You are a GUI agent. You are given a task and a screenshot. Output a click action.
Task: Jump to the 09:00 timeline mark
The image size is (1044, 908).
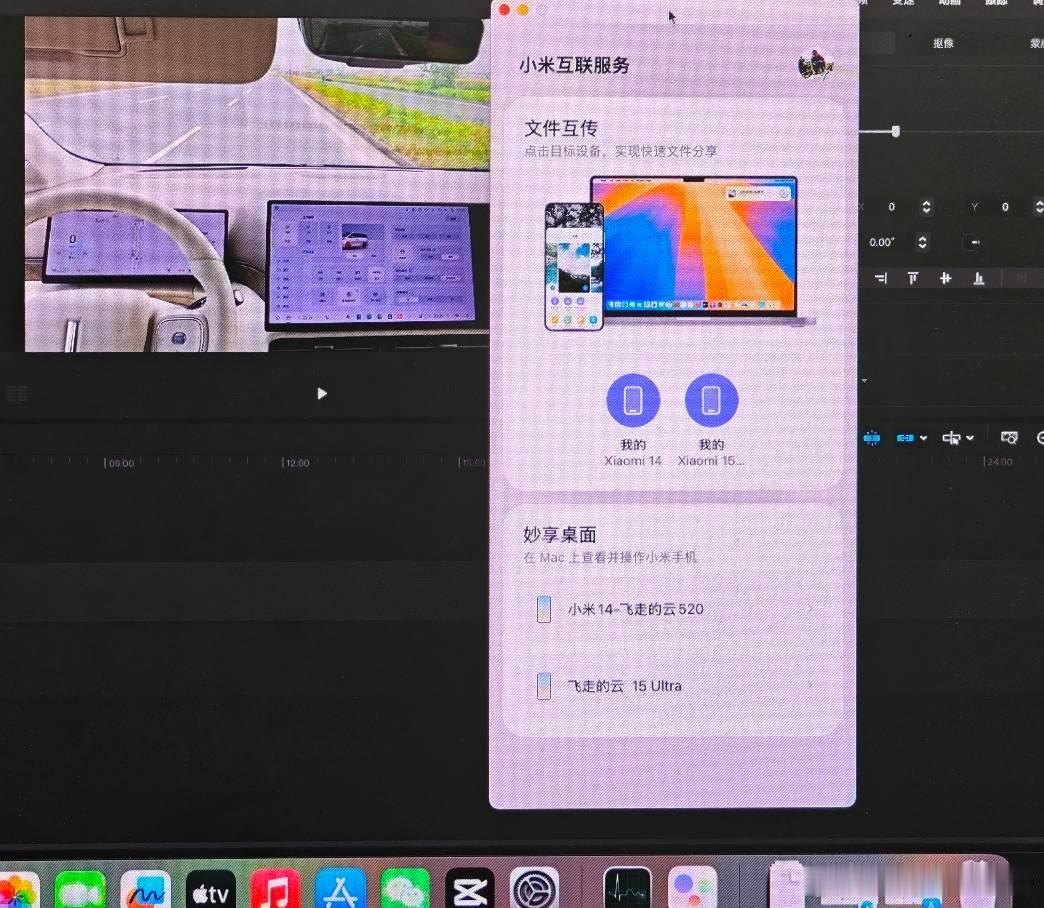point(120,463)
